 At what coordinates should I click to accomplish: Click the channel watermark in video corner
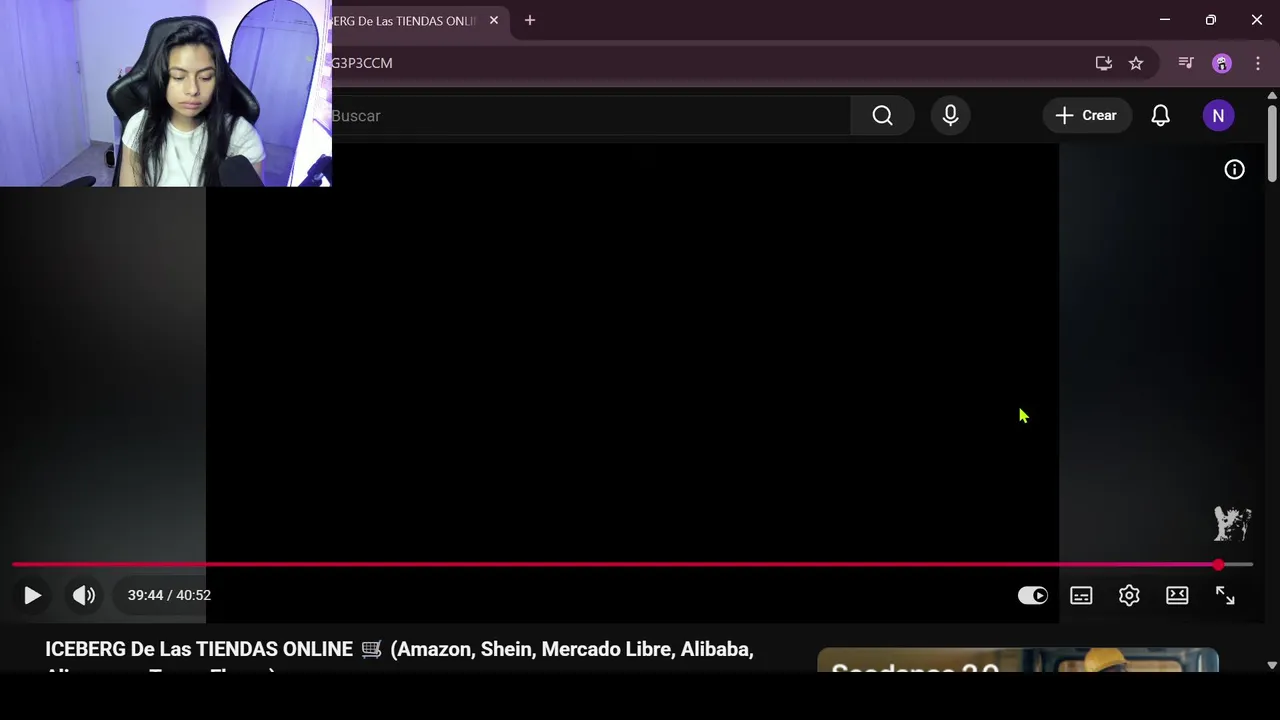[x=1233, y=523]
